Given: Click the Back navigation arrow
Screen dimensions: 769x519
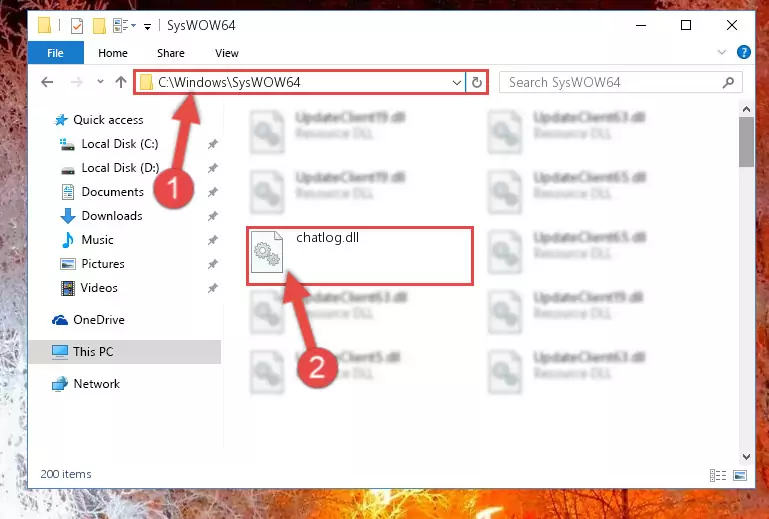Looking at the screenshot, I should coord(47,82).
